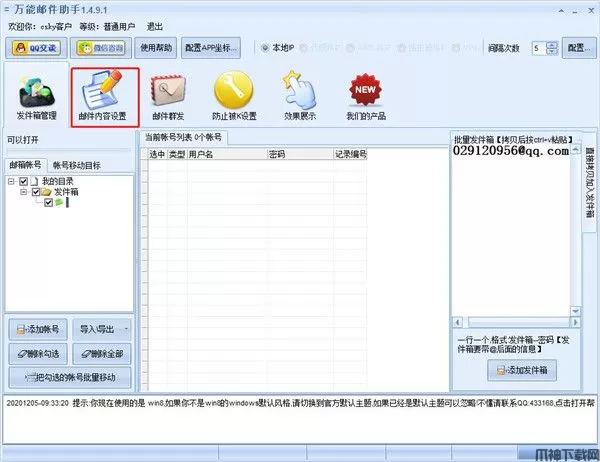
Task: Increase the 间隔次数 value with up arrow
Action: pos(552,45)
